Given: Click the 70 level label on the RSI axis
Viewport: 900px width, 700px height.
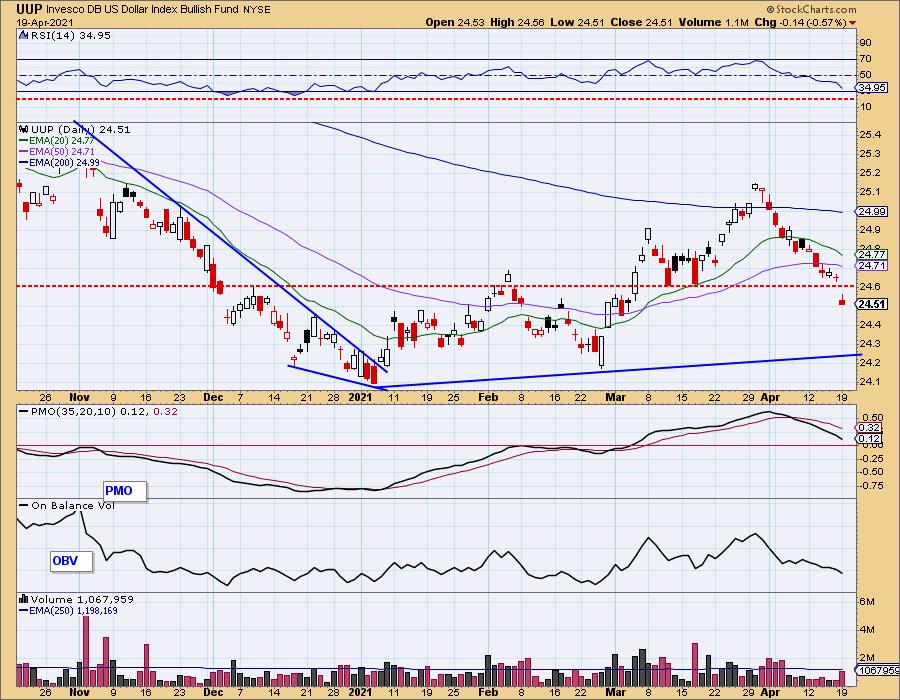Looking at the screenshot, I should [866, 59].
